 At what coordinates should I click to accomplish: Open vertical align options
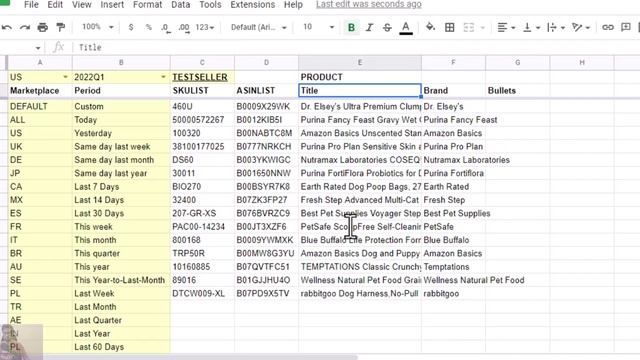click(x=531, y=27)
